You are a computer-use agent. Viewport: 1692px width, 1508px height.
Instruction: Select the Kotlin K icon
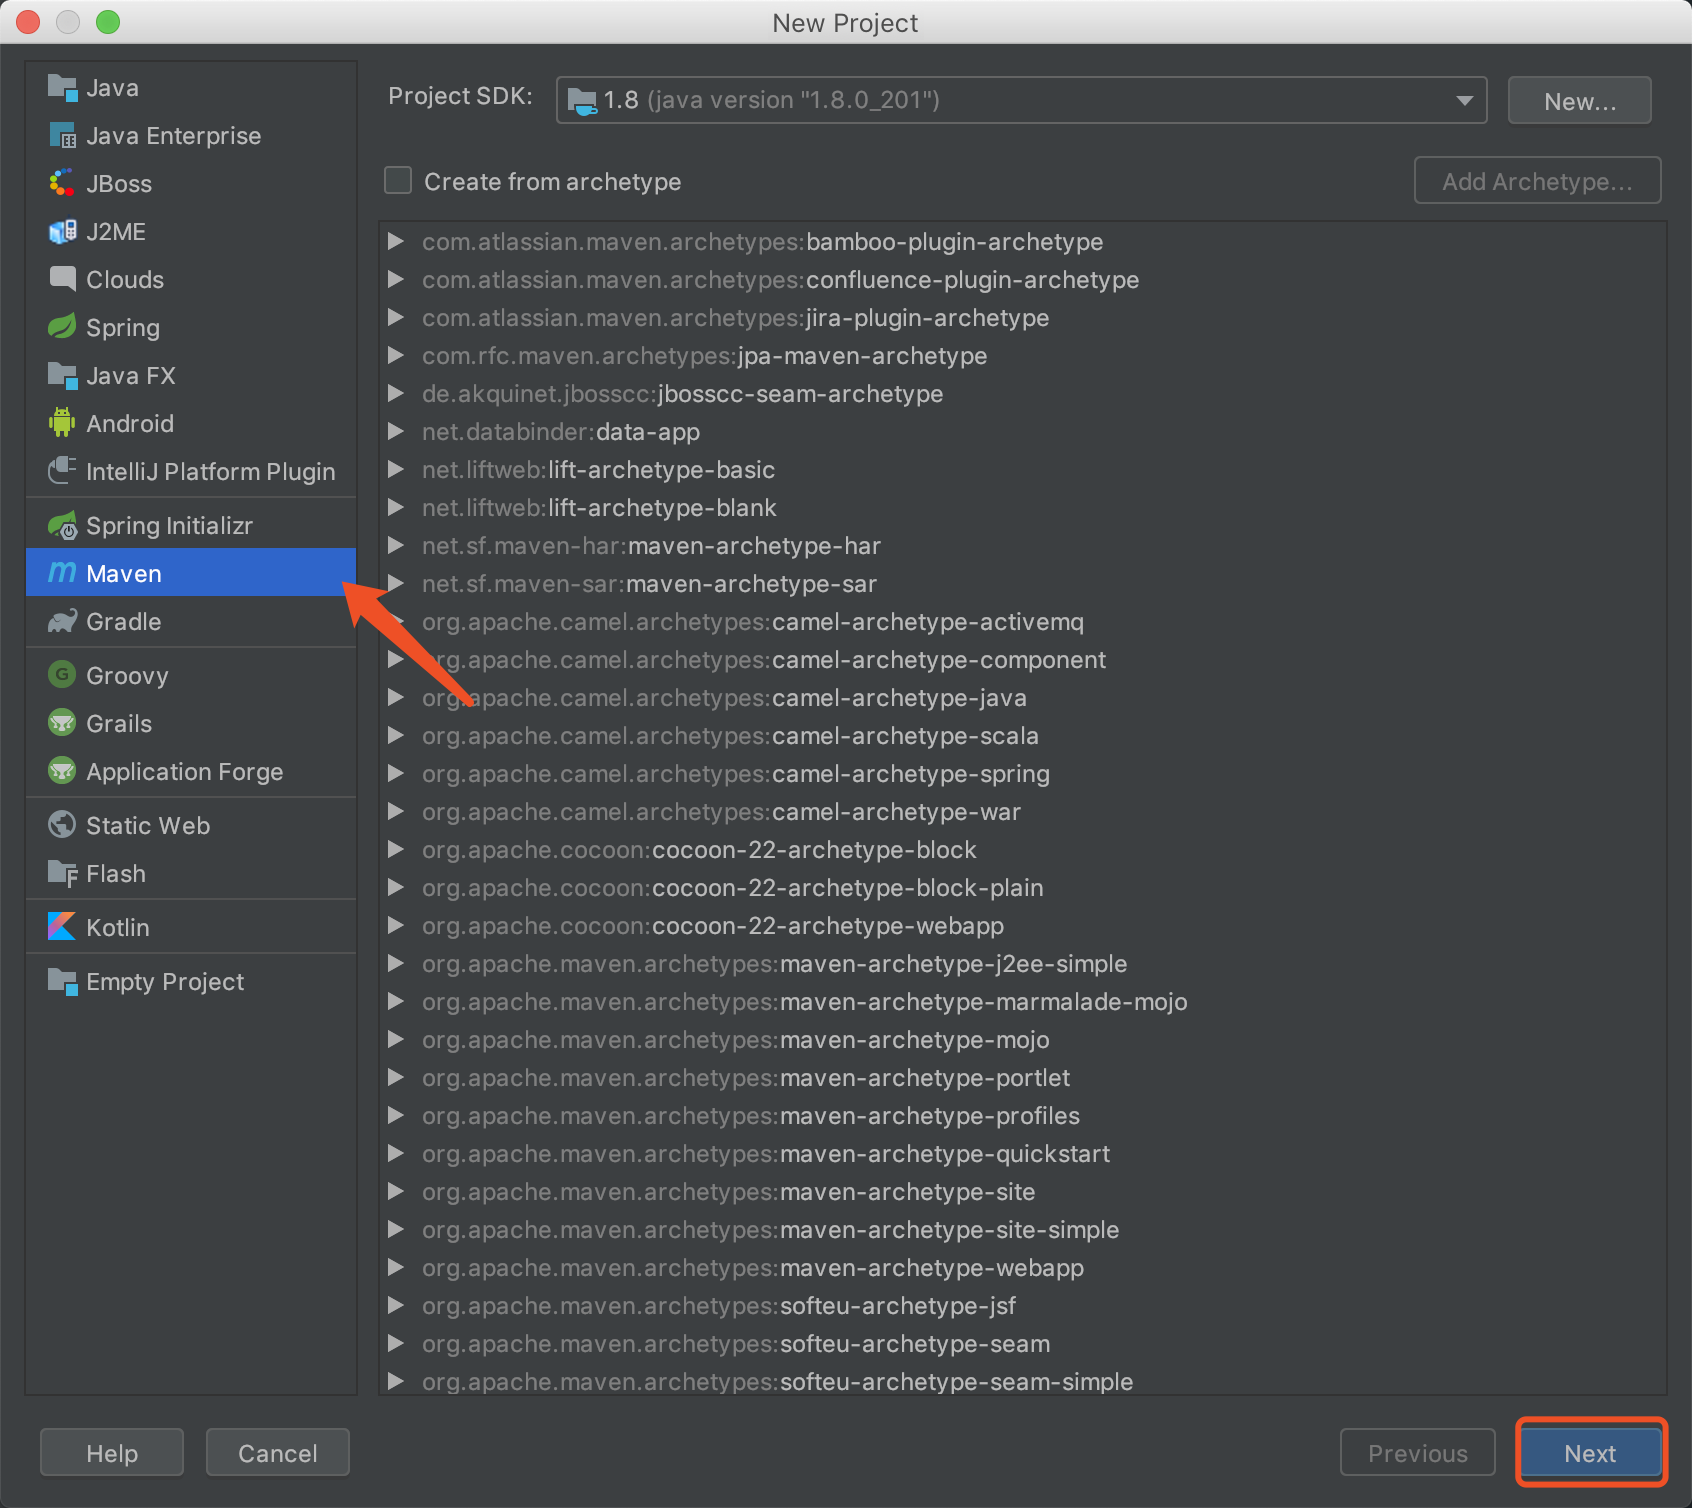click(62, 927)
